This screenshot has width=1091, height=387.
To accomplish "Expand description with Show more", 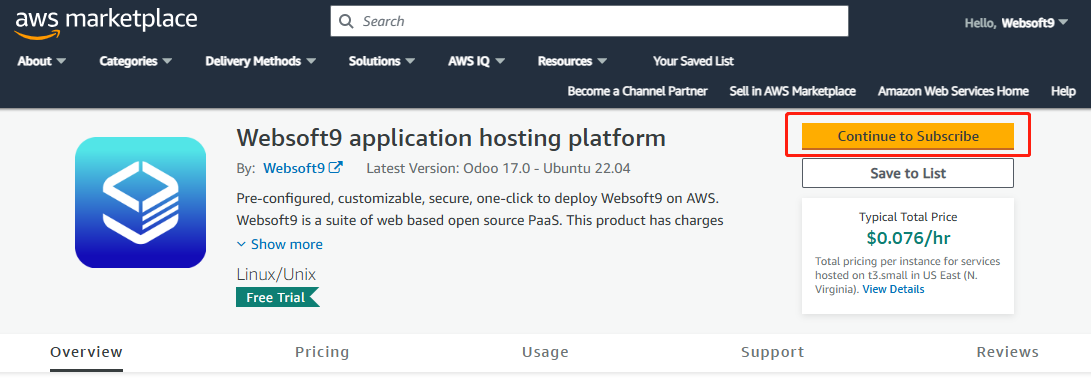I will pyautogui.click(x=280, y=244).
